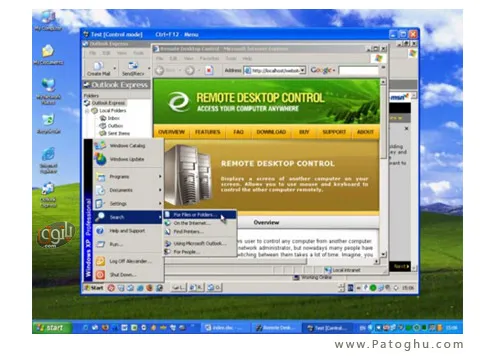480x360 pixels.
Task: Launch Outlook Express desktop icon
Action: 49,195
